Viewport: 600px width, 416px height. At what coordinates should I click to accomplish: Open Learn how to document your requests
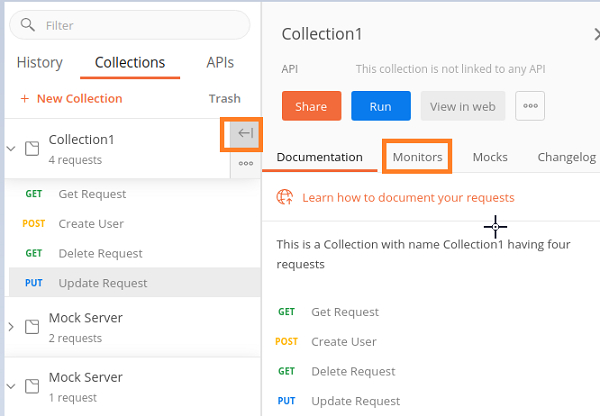pyautogui.click(x=408, y=198)
